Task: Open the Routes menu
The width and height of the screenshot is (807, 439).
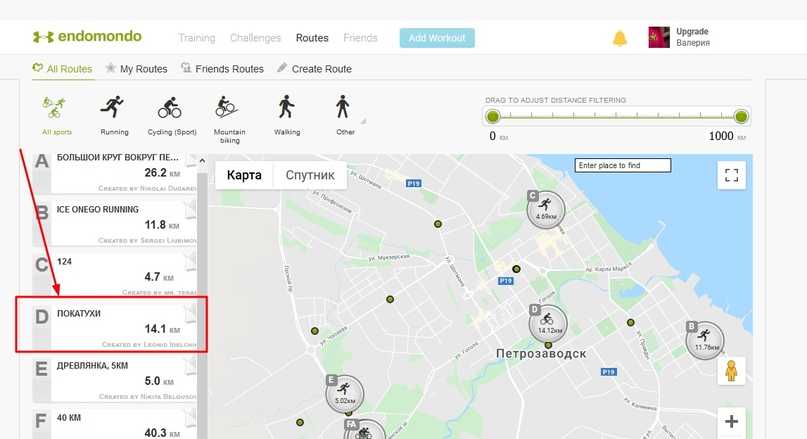Action: [312, 38]
